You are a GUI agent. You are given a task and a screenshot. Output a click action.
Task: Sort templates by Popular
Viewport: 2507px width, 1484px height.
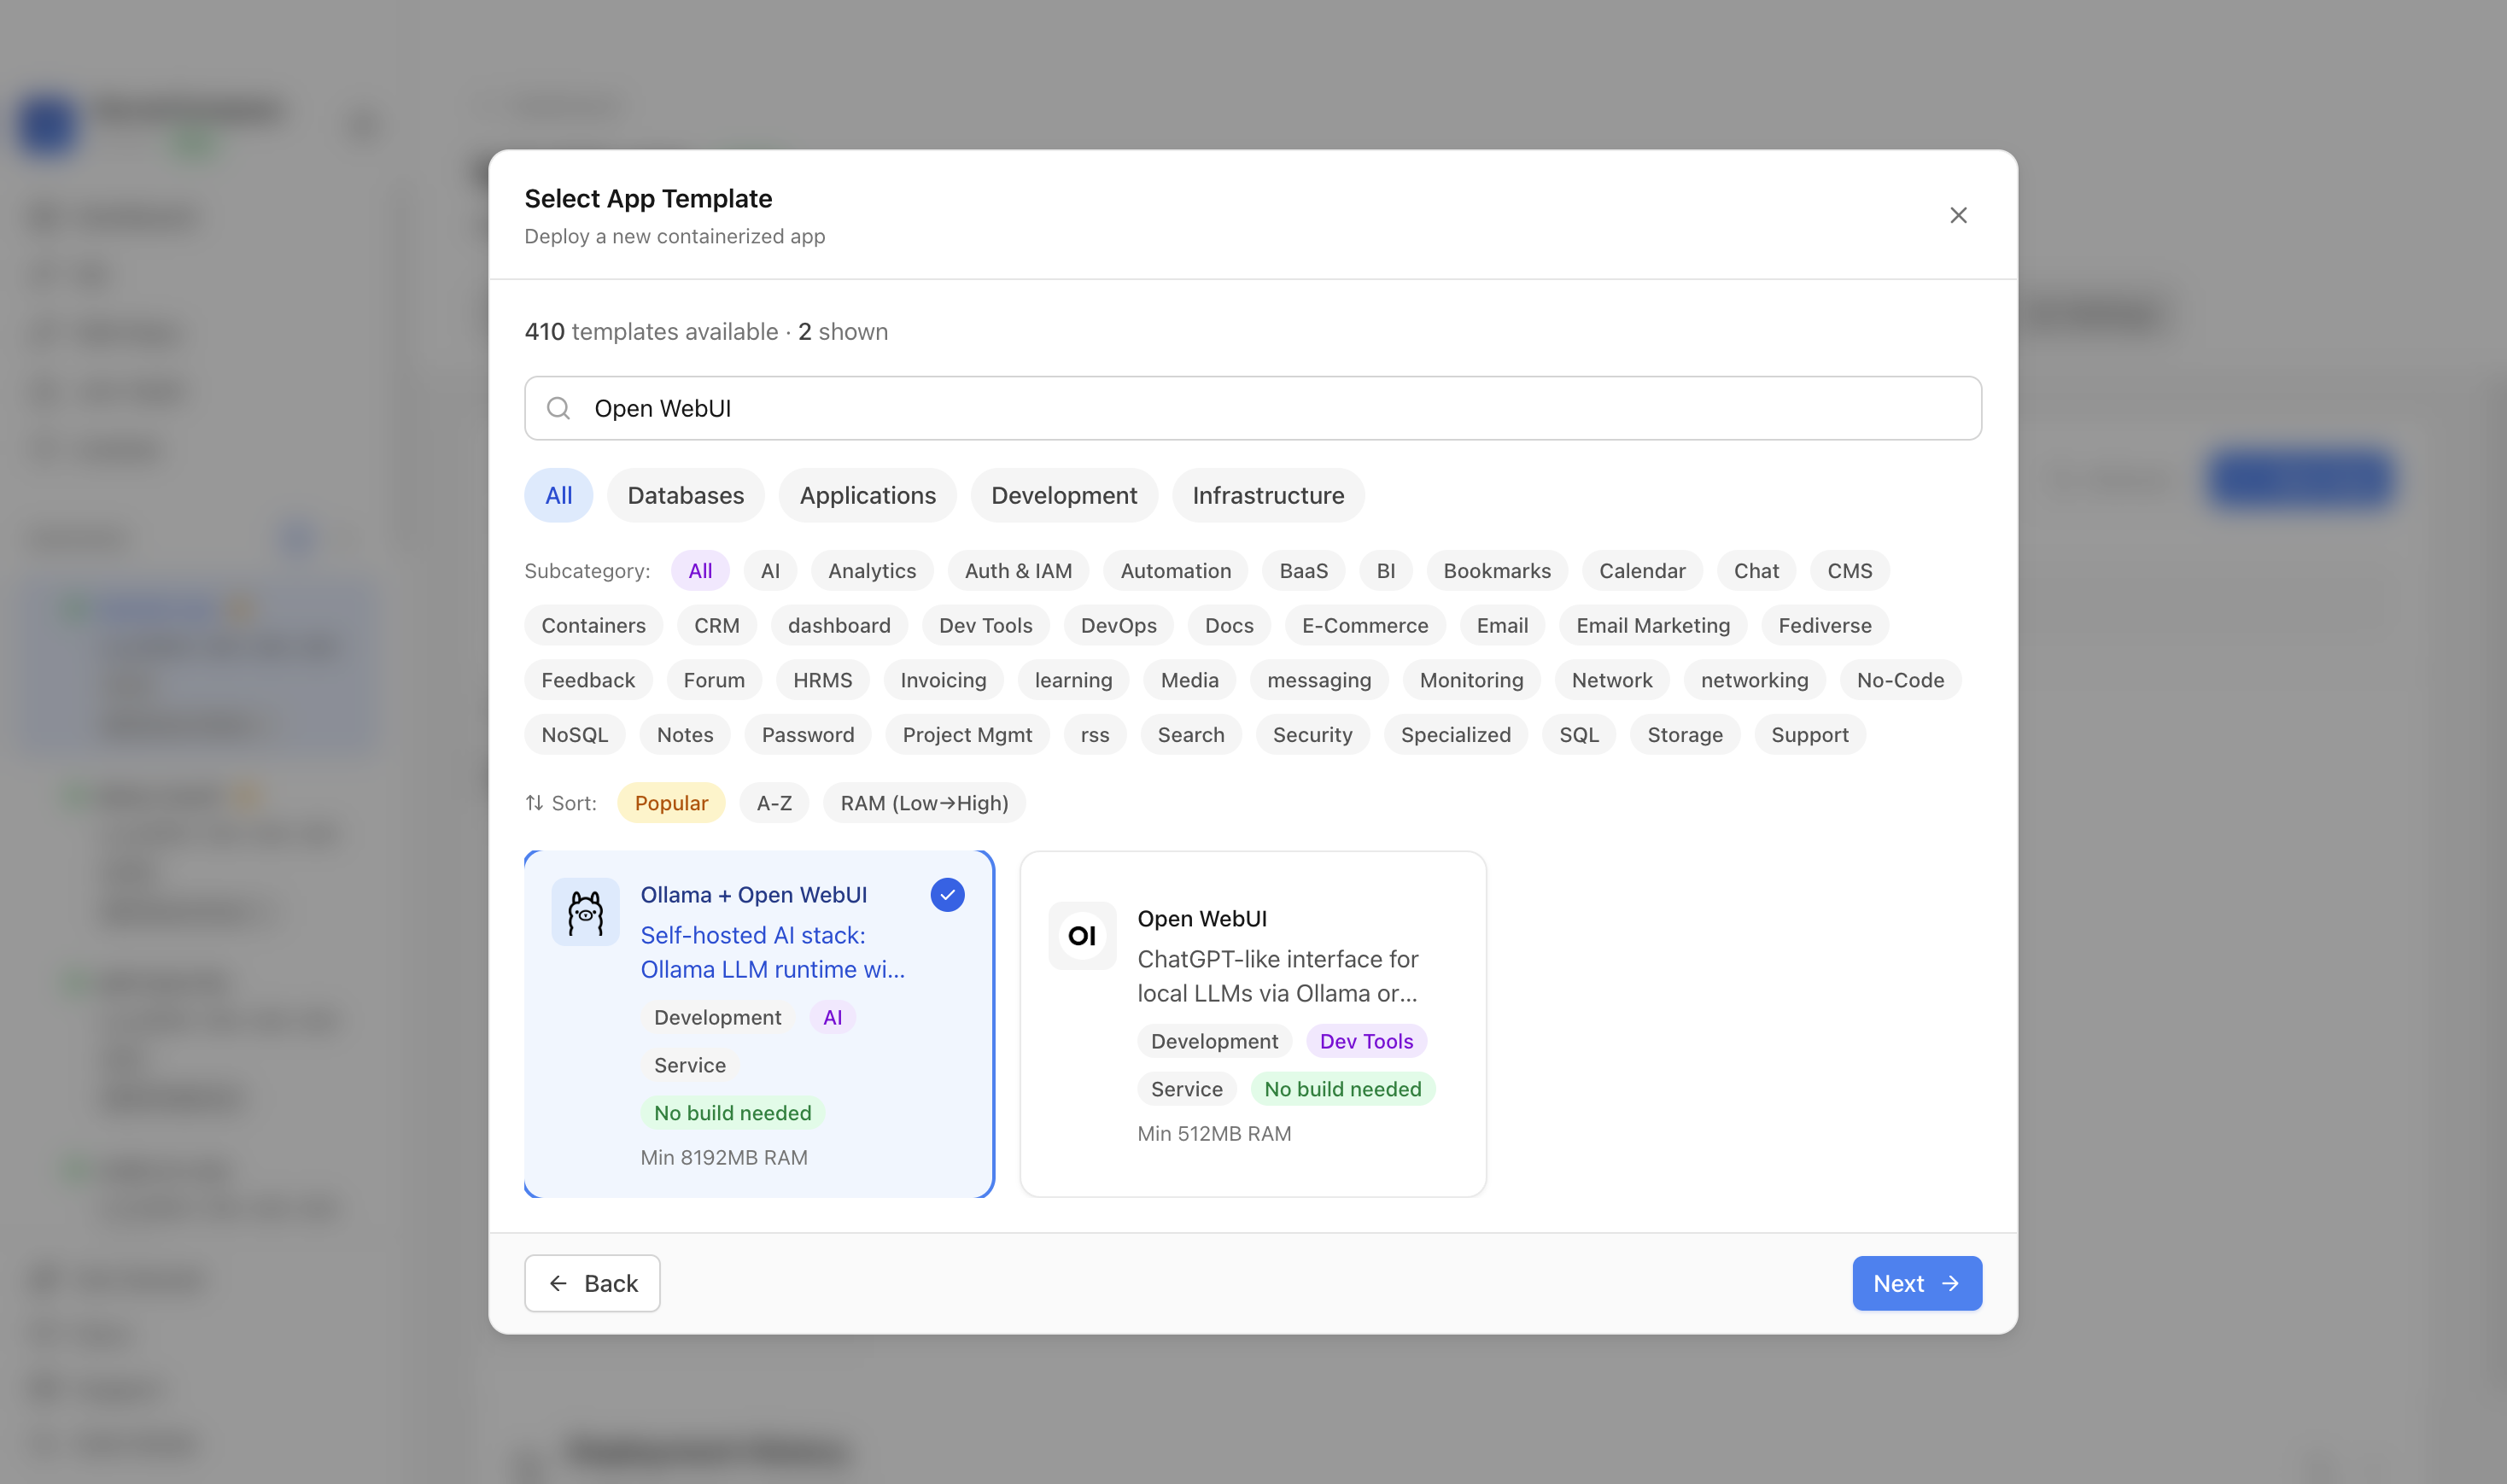tap(671, 803)
